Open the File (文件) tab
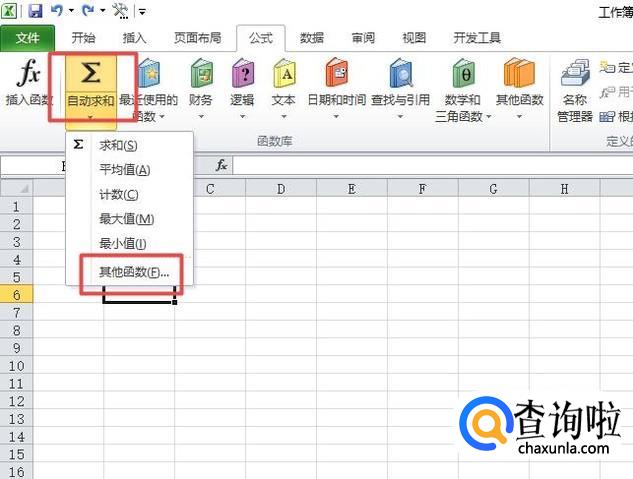Screen dimensions: 633x479 (28, 38)
